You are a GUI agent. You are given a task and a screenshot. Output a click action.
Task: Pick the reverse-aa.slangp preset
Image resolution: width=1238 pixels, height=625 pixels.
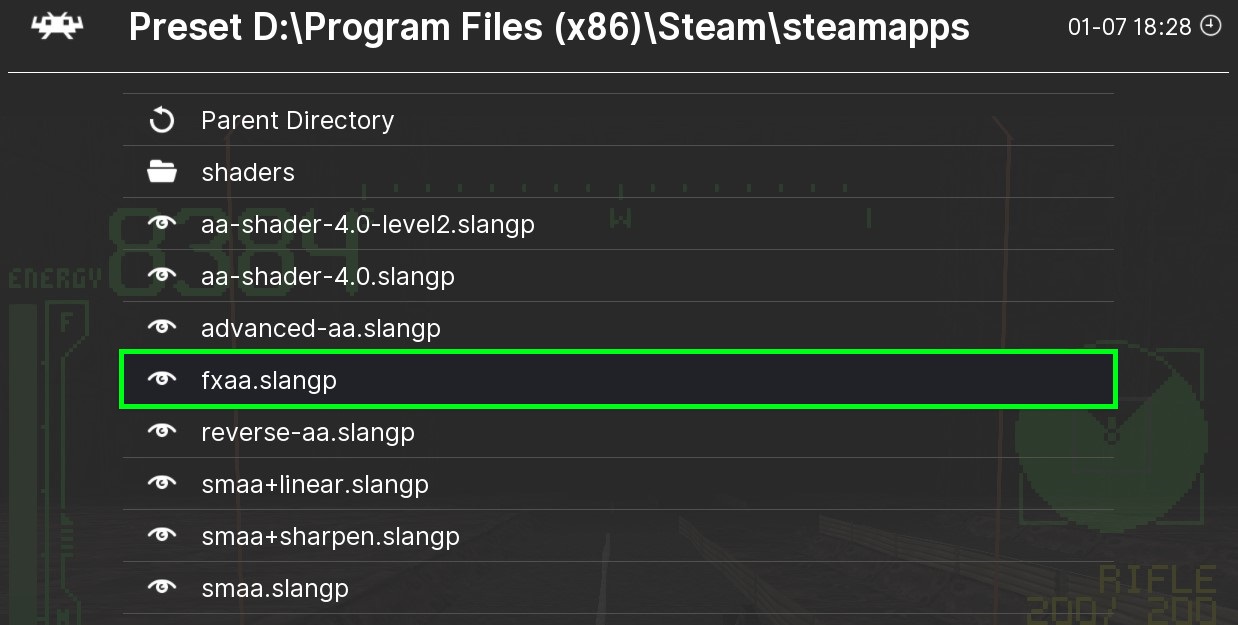[307, 432]
